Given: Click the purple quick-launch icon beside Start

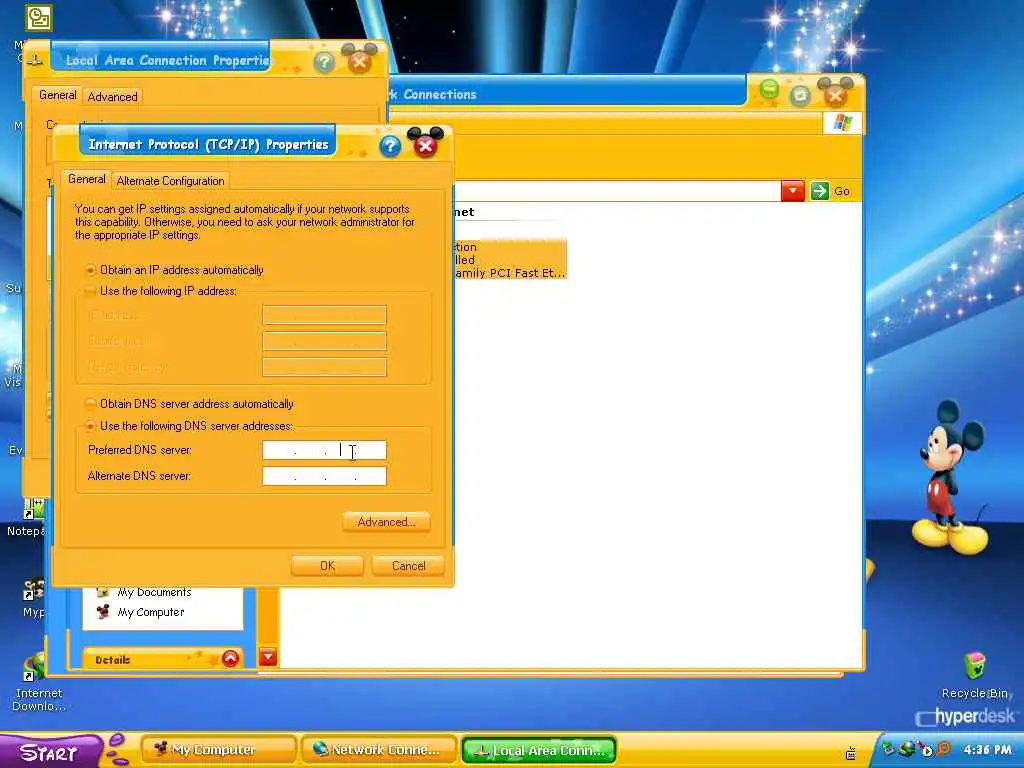Looking at the screenshot, I should pyautogui.click(x=117, y=749).
